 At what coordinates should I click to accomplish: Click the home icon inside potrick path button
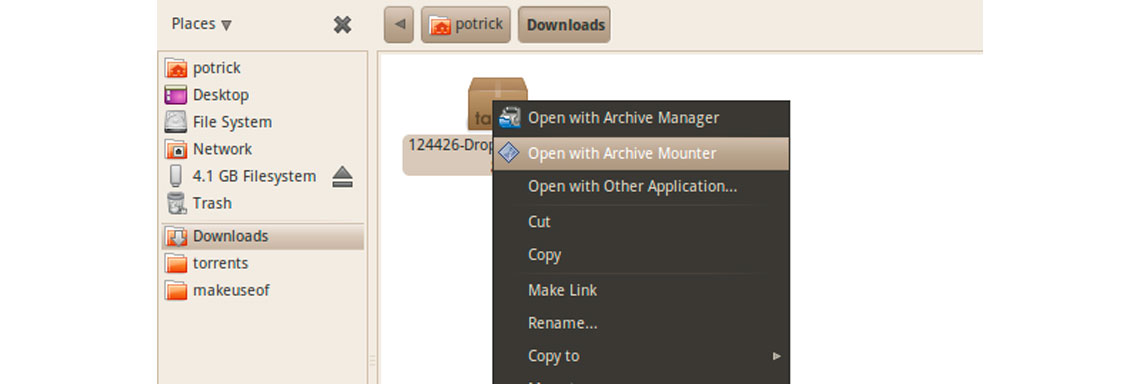(440, 25)
